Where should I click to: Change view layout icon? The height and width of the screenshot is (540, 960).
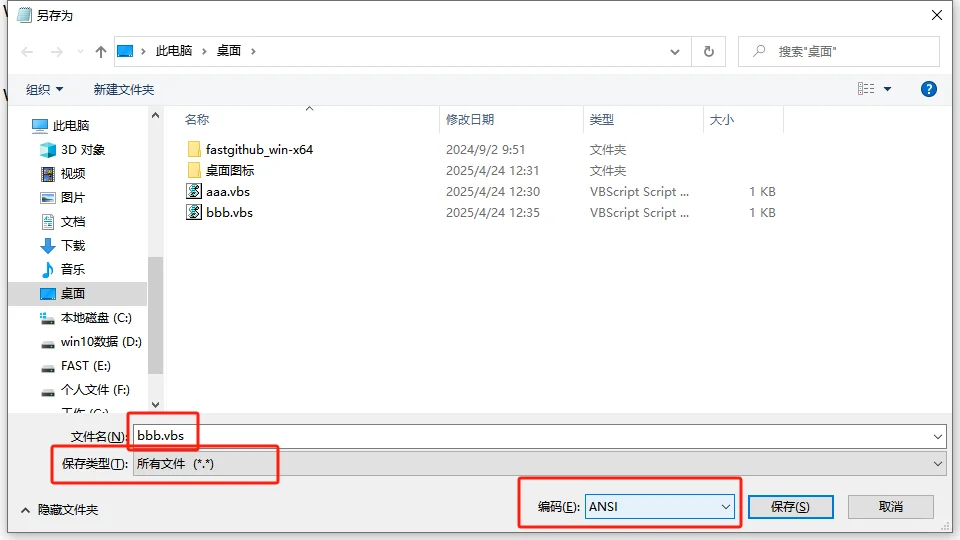click(x=866, y=89)
